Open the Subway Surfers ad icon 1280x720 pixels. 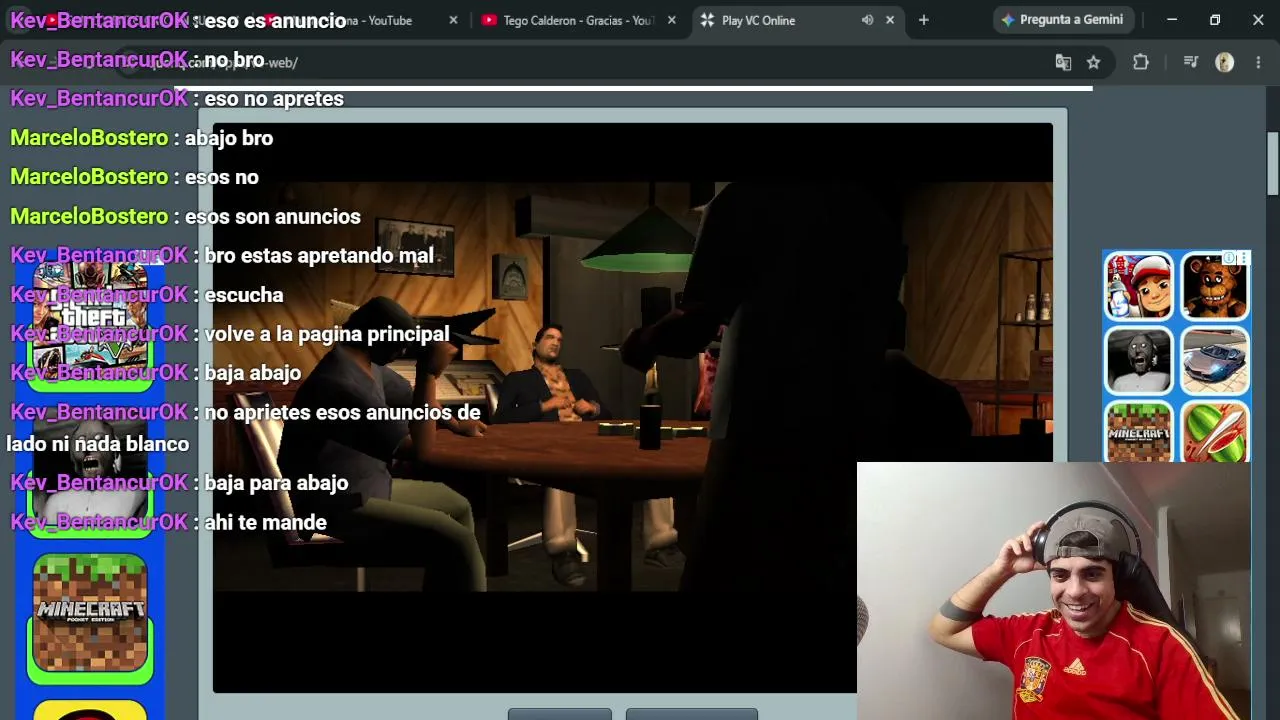click(x=1139, y=285)
